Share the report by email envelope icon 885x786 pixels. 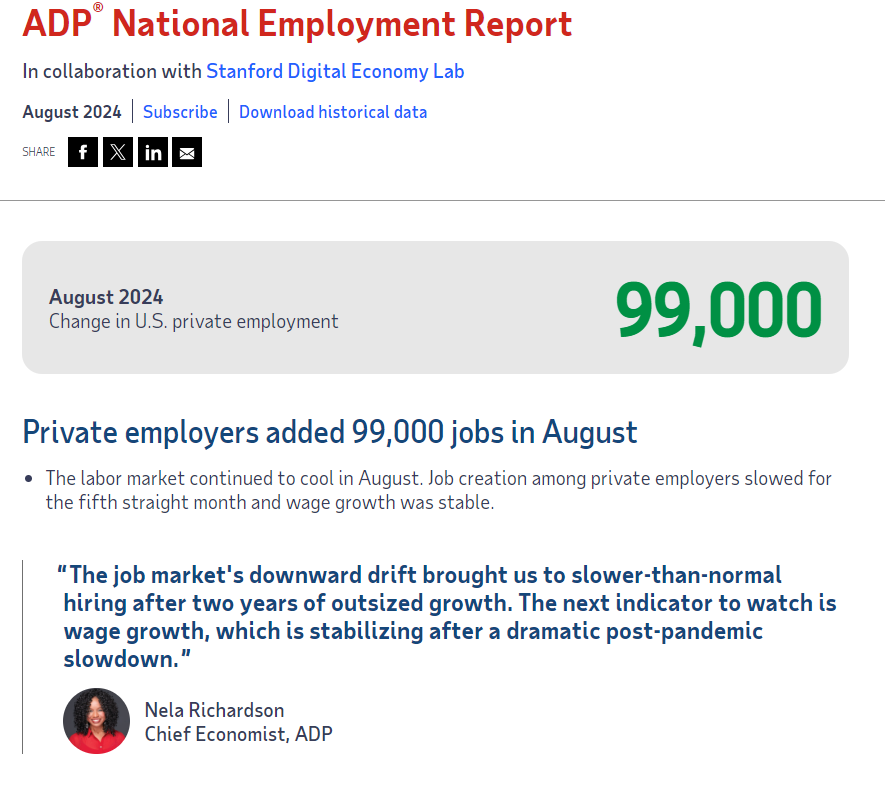point(187,152)
